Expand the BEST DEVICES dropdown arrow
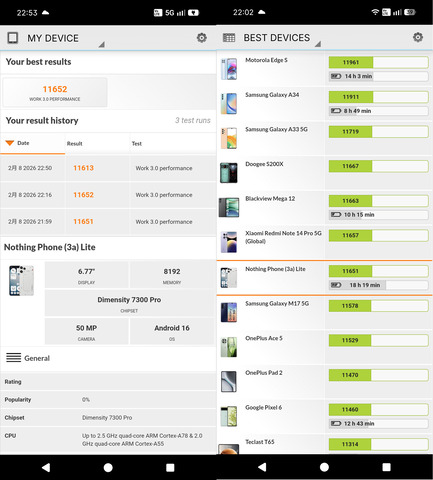This screenshot has height=480, width=433. point(318,44)
